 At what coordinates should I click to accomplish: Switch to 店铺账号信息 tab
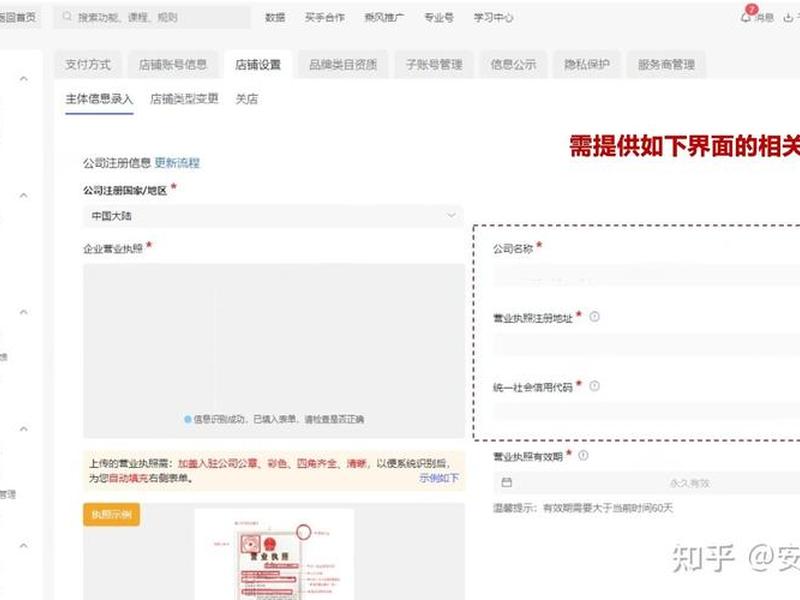173,65
